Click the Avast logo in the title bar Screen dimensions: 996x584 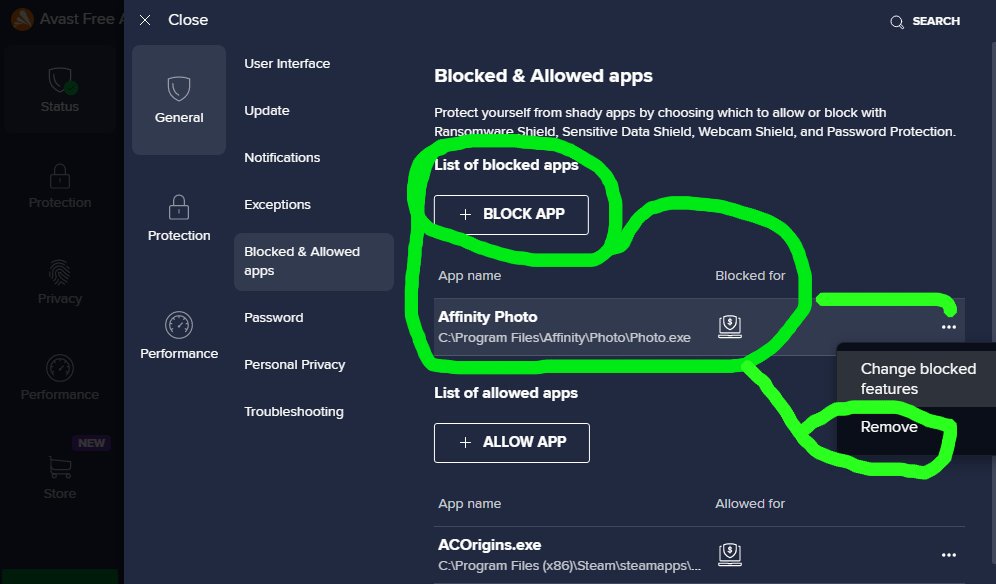[x=22, y=19]
